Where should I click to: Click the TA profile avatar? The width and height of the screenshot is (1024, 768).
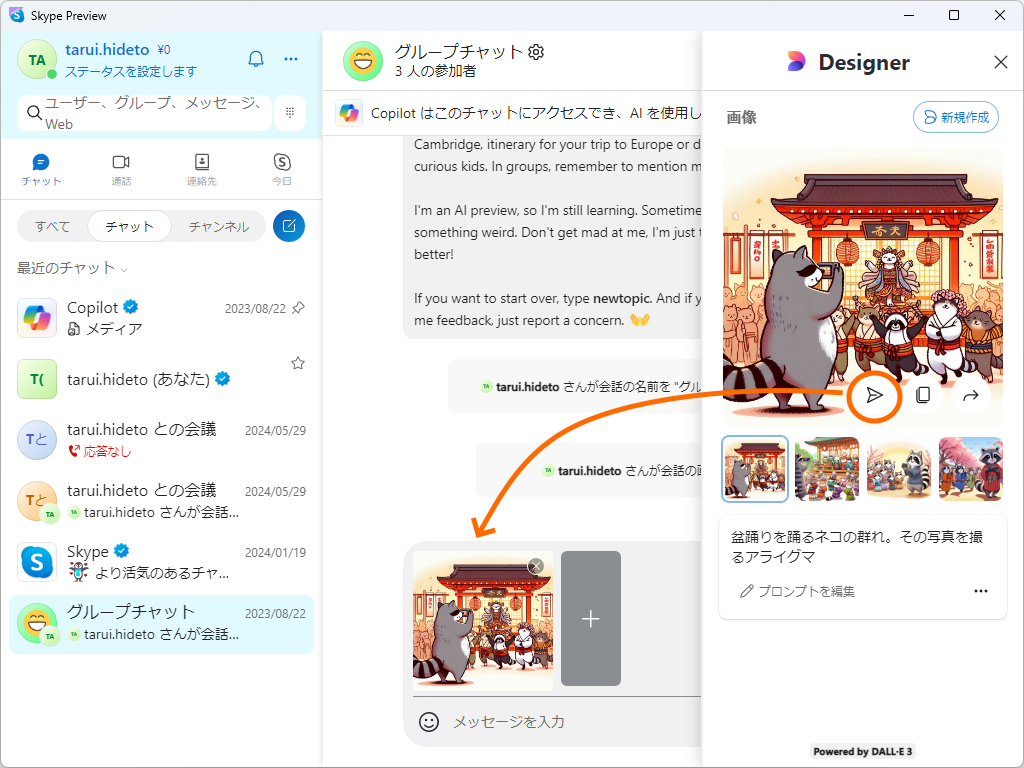[x=37, y=60]
